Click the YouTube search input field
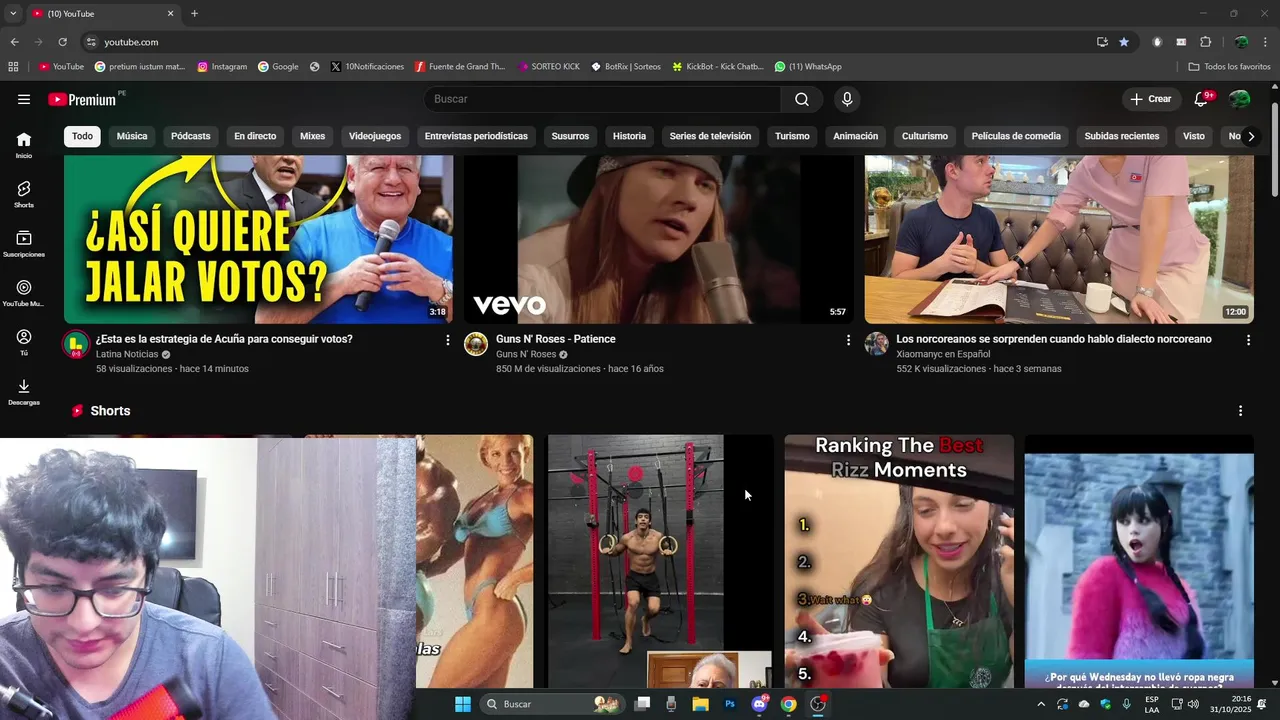This screenshot has height=720, width=1280. point(602,99)
